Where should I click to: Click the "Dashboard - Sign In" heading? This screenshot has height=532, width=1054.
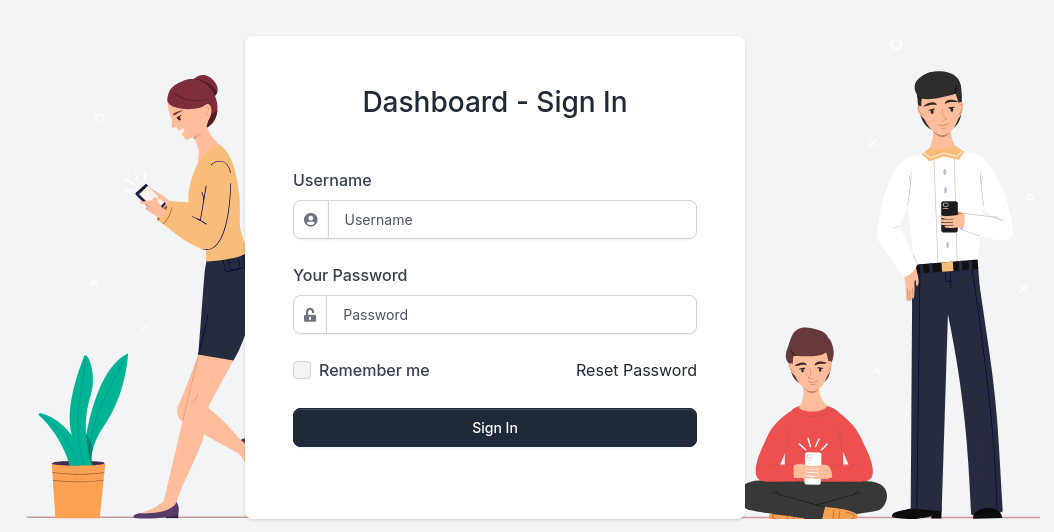click(x=495, y=102)
